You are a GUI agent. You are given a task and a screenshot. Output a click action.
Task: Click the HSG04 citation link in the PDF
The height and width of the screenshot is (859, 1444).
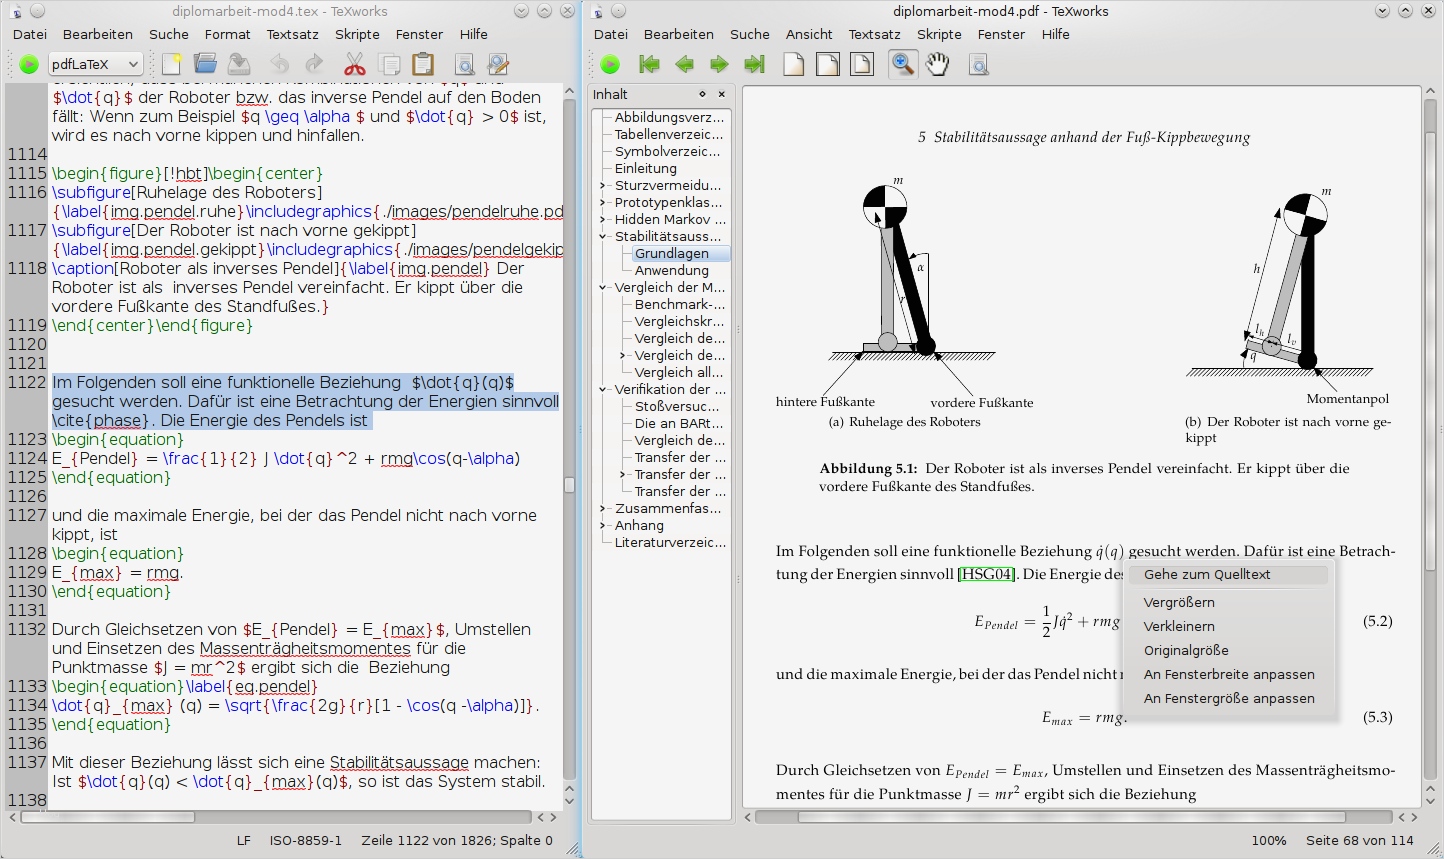[987, 575]
